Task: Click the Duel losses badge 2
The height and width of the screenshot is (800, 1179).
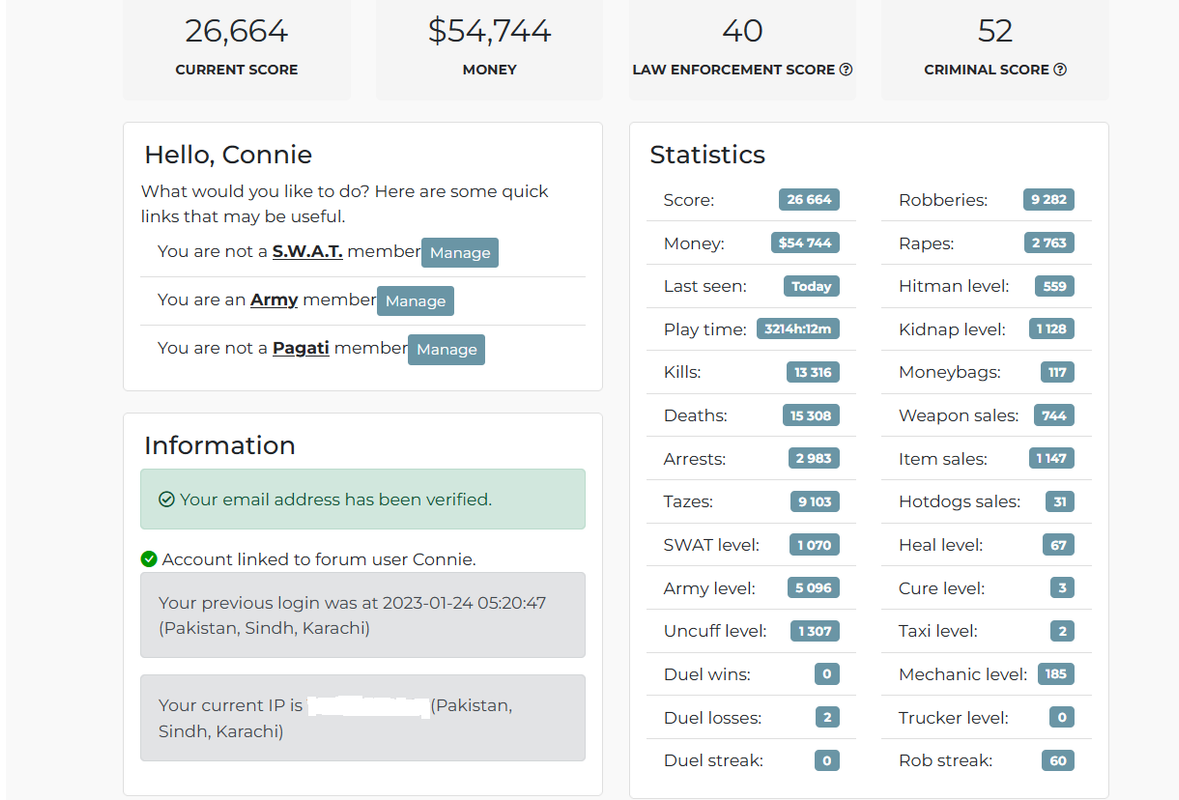Action: click(x=827, y=717)
